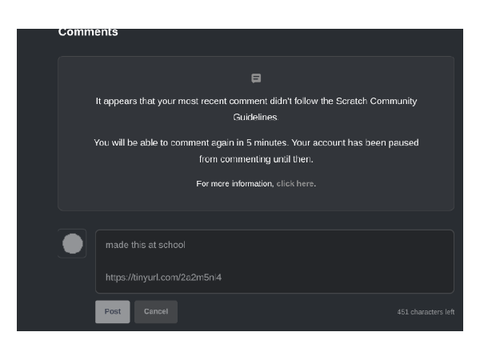Select the Comments section heading

click(x=88, y=32)
